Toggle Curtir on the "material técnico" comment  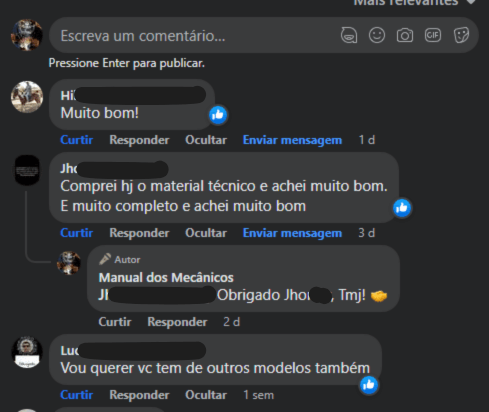point(76,233)
